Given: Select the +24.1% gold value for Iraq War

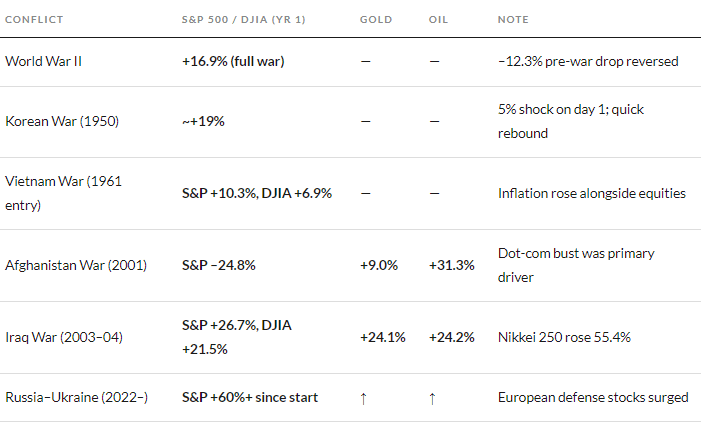Looking at the screenshot, I should click(x=383, y=337).
